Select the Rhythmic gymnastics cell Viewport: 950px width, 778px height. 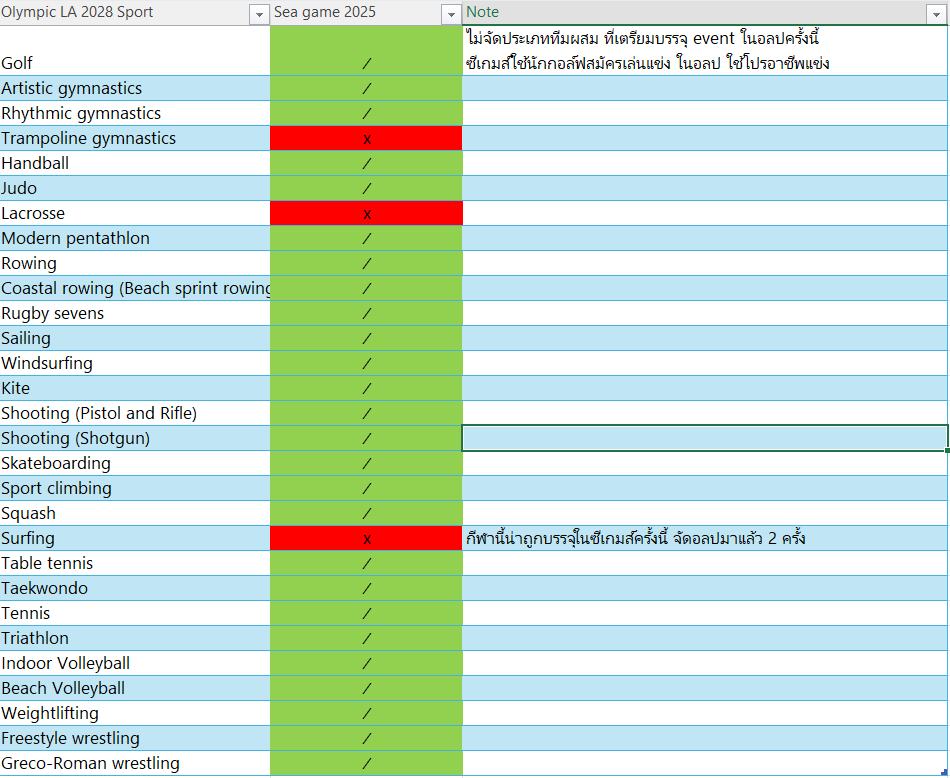coord(135,113)
